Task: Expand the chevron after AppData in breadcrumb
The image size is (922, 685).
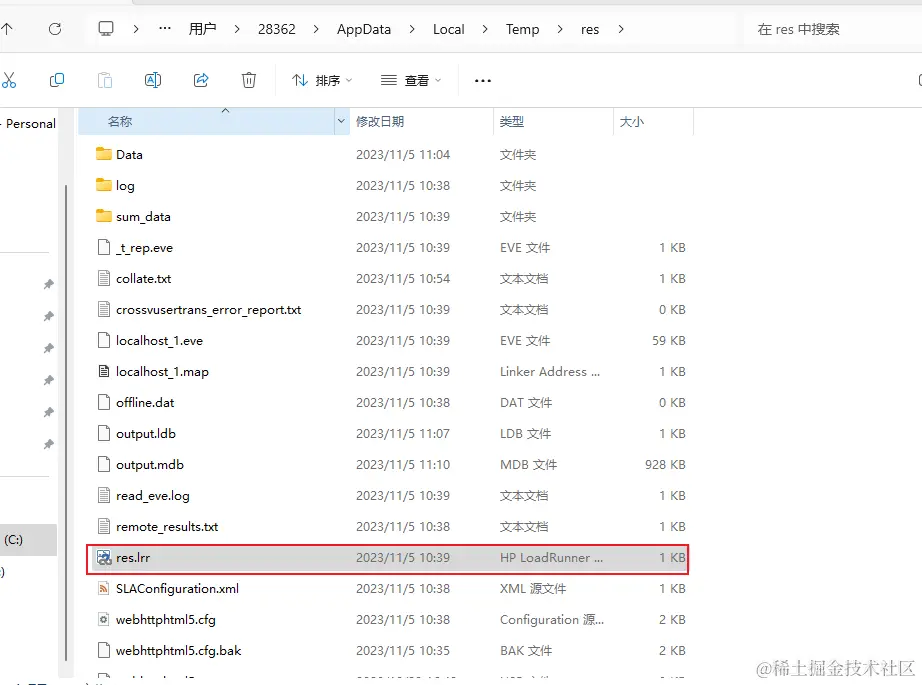Action: [412, 29]
